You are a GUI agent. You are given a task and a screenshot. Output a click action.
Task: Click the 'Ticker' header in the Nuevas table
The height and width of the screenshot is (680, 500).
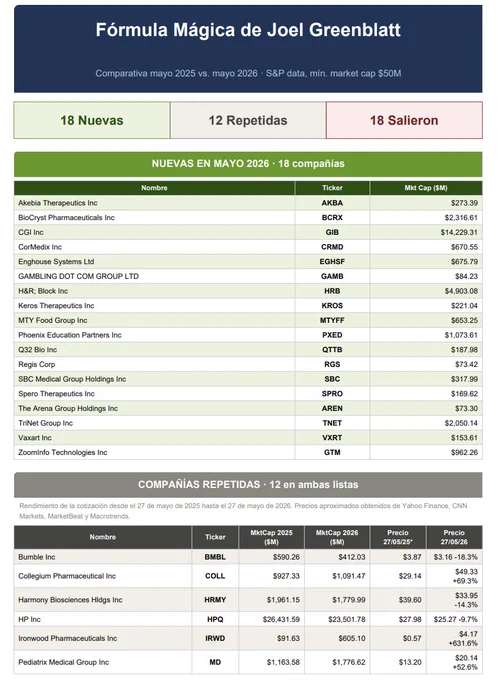pyautogui.click(x=332, y=188)
